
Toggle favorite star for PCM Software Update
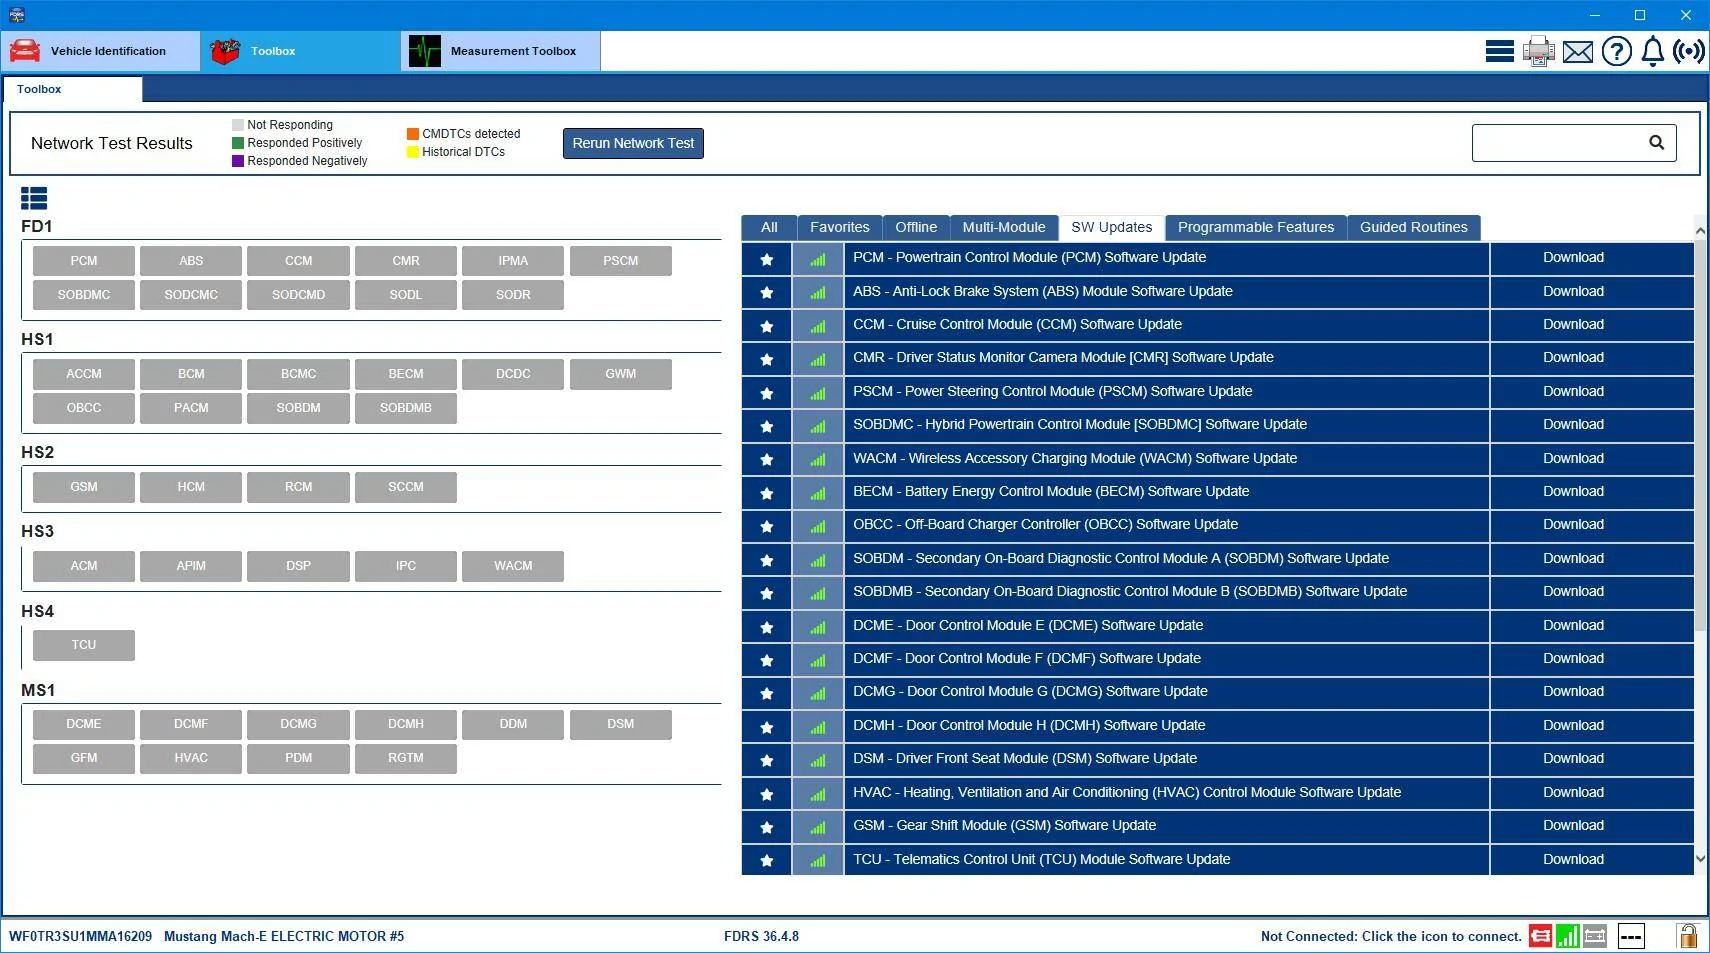click(x=767, y=259)
